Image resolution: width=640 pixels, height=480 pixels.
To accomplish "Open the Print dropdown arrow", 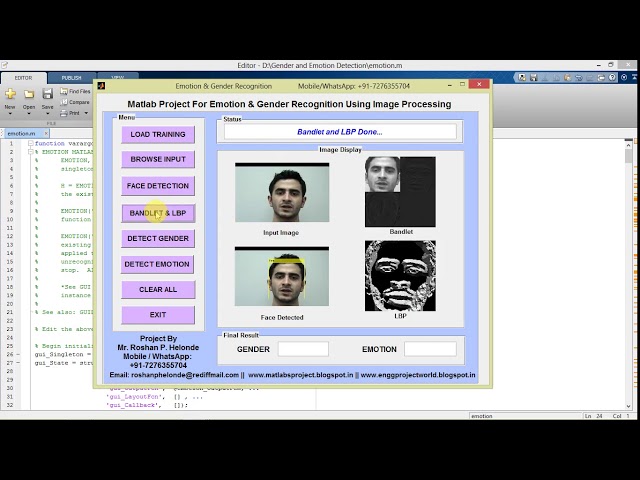I will pyautogui.click(x=86, y=113).
